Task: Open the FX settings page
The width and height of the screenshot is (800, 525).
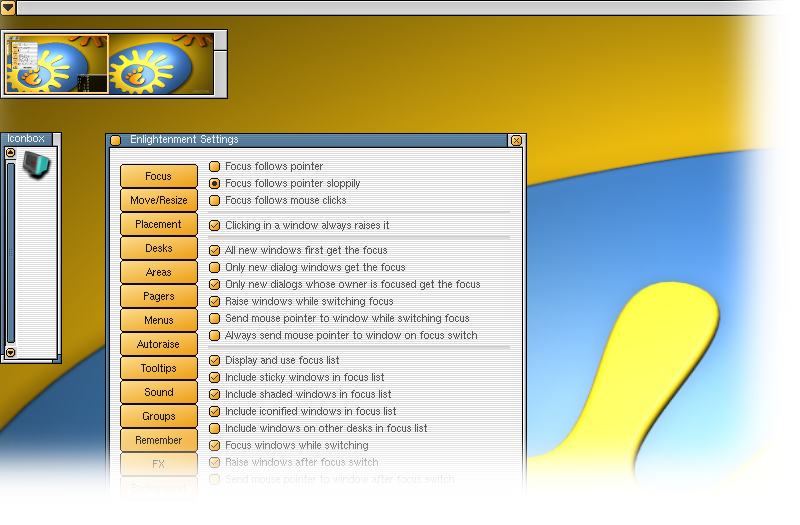Action: [x=159, y=464]
